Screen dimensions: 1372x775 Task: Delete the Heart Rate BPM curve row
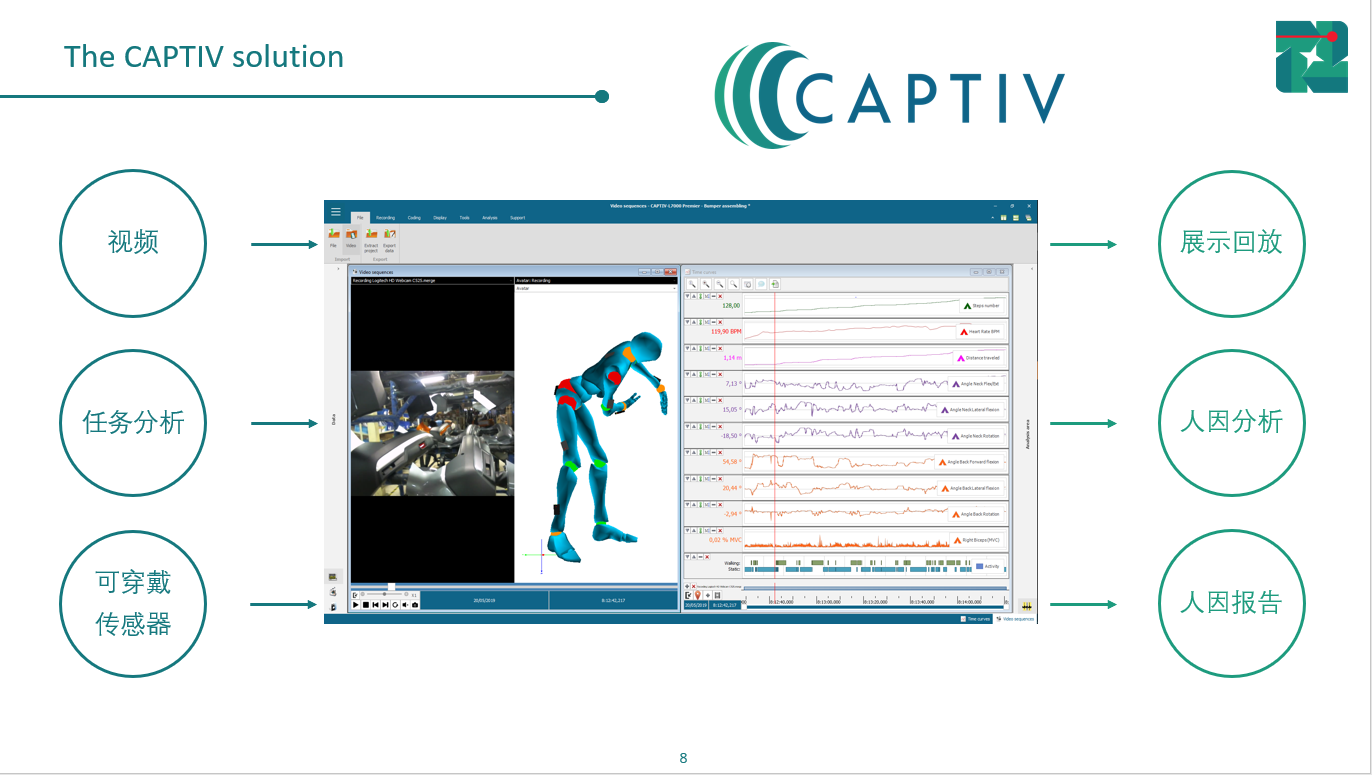coord(720,322)
